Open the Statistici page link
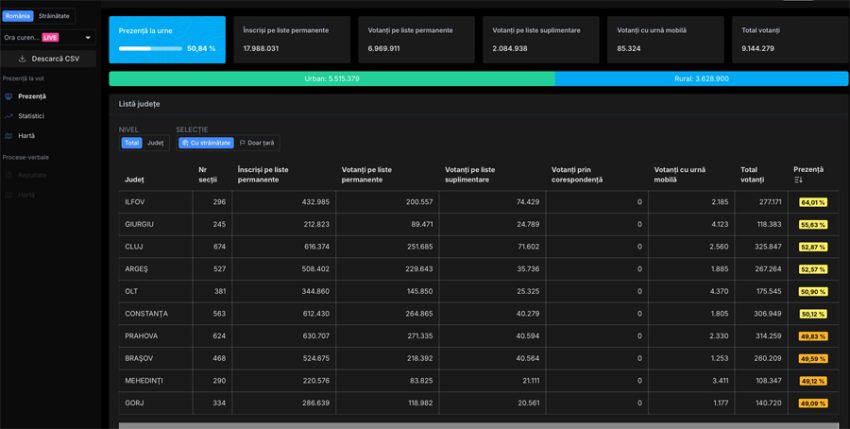Viewport: 850px width, 429px height. click(31, 116)
